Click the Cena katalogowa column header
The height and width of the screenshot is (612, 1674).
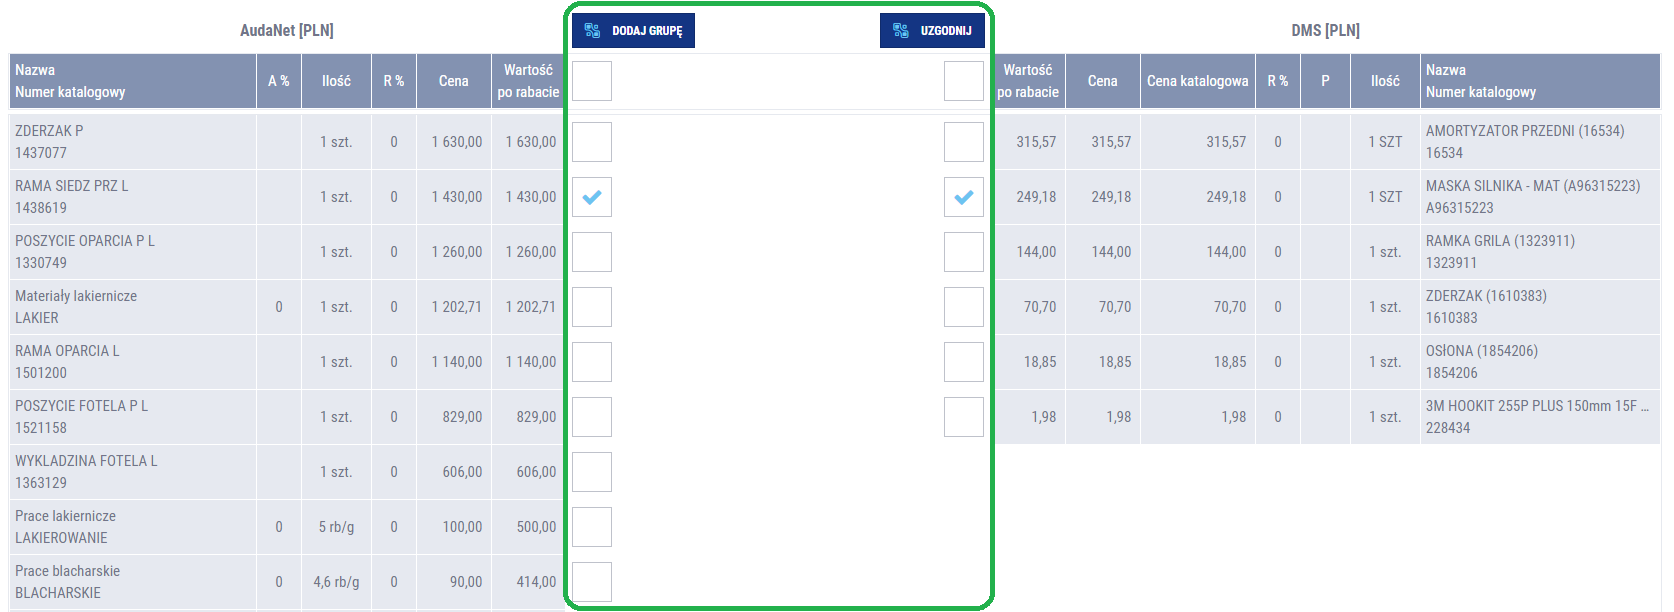[x=1197, y=81]
